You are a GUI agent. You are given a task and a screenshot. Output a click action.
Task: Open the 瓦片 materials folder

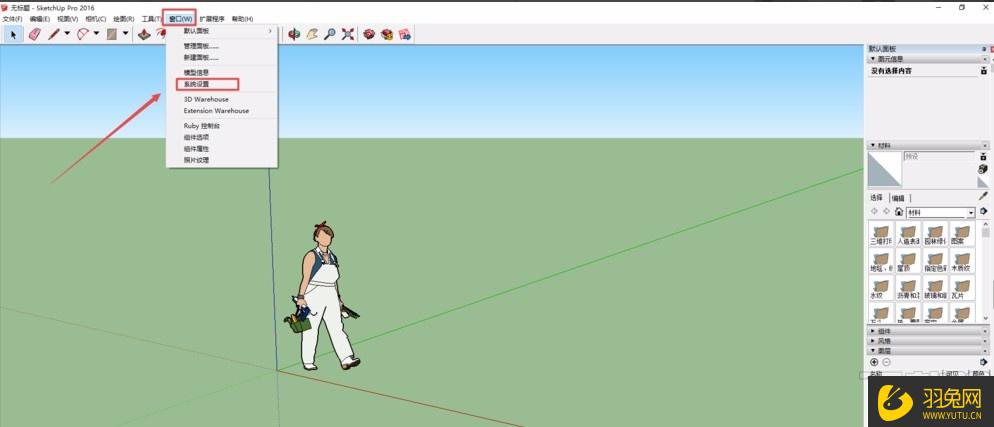(962, 288)
